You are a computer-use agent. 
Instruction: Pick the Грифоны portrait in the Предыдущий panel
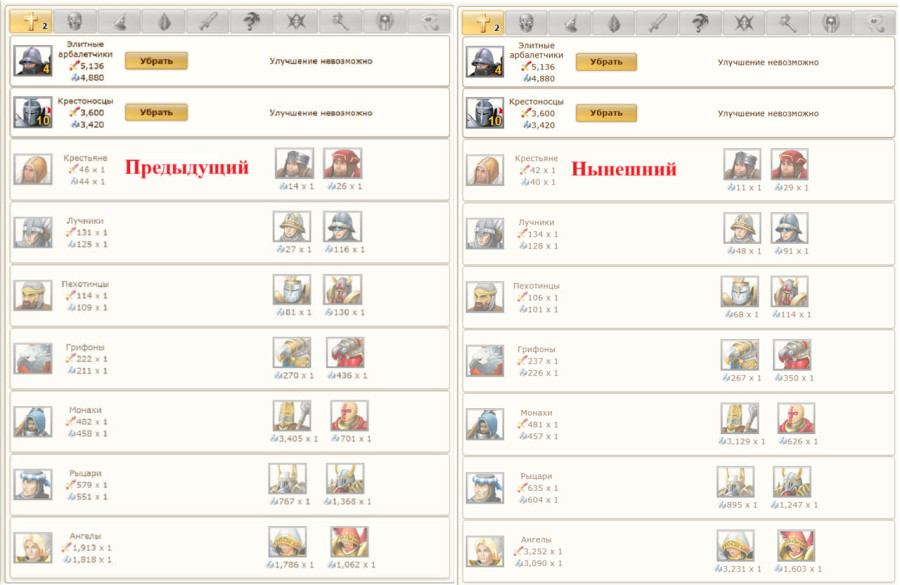33,359
